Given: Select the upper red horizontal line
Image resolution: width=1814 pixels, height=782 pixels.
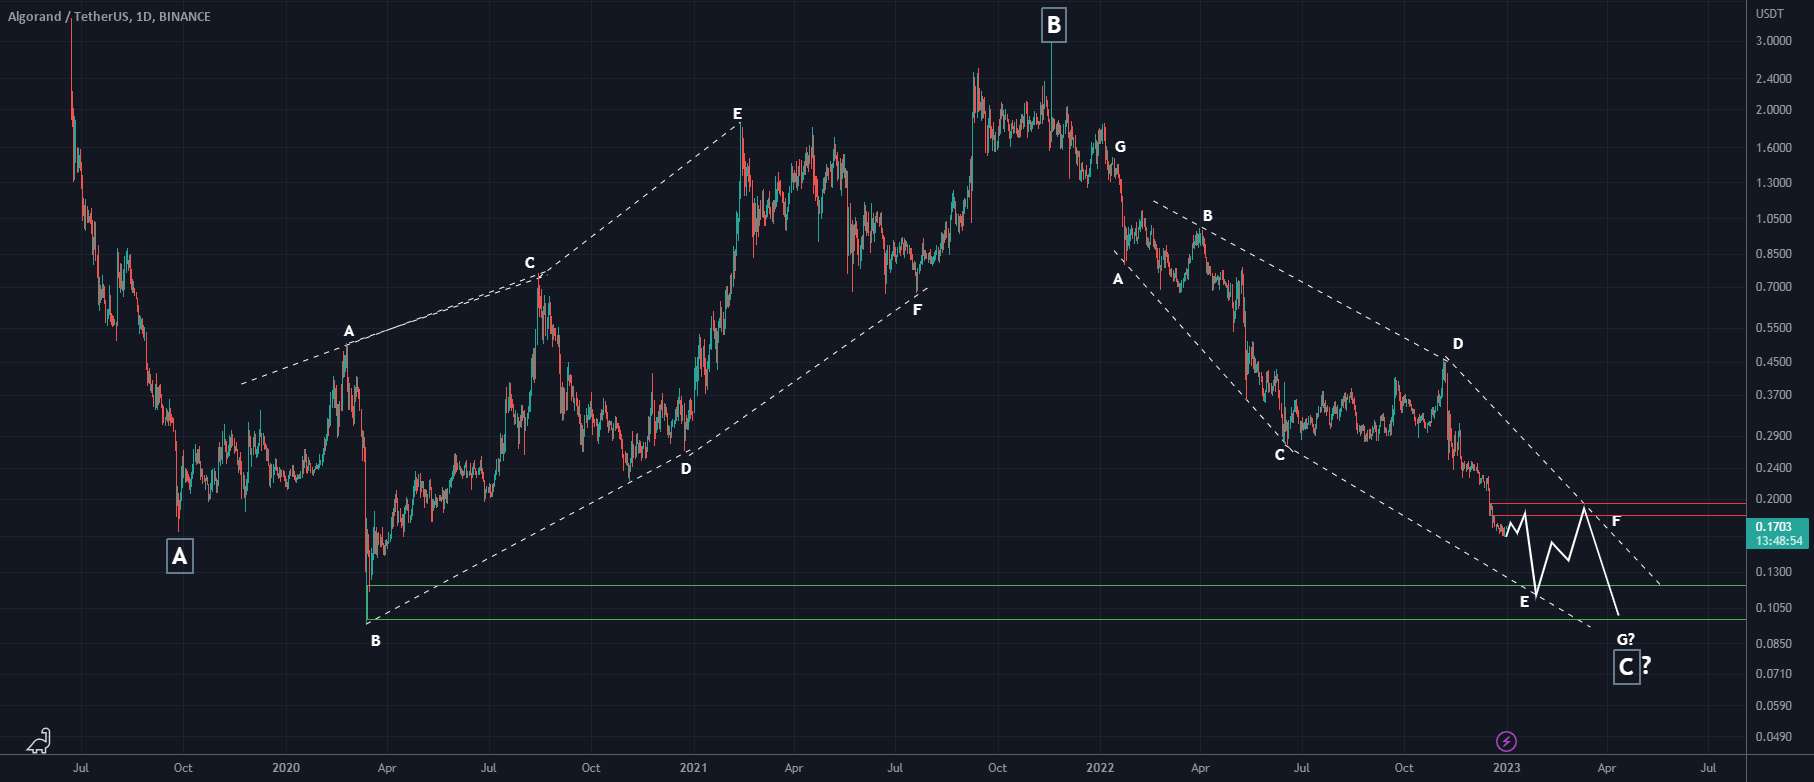Looking at the screenshot, I should 1618,503.
